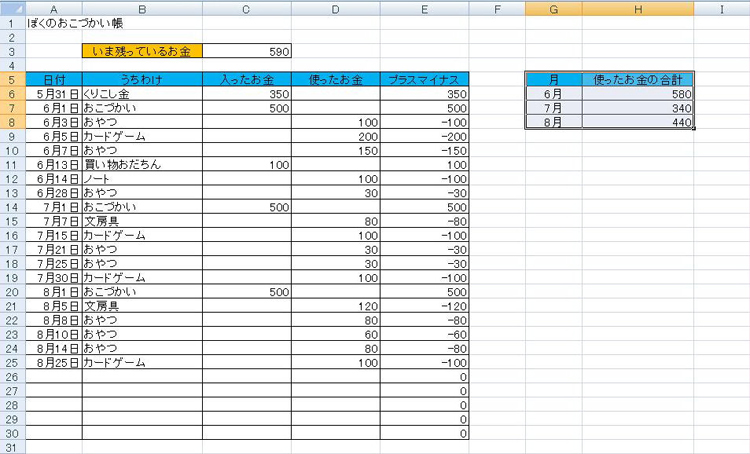Select the 使ったお金の合計 header cell
This screenshot has height=454, width=750.
637,79
